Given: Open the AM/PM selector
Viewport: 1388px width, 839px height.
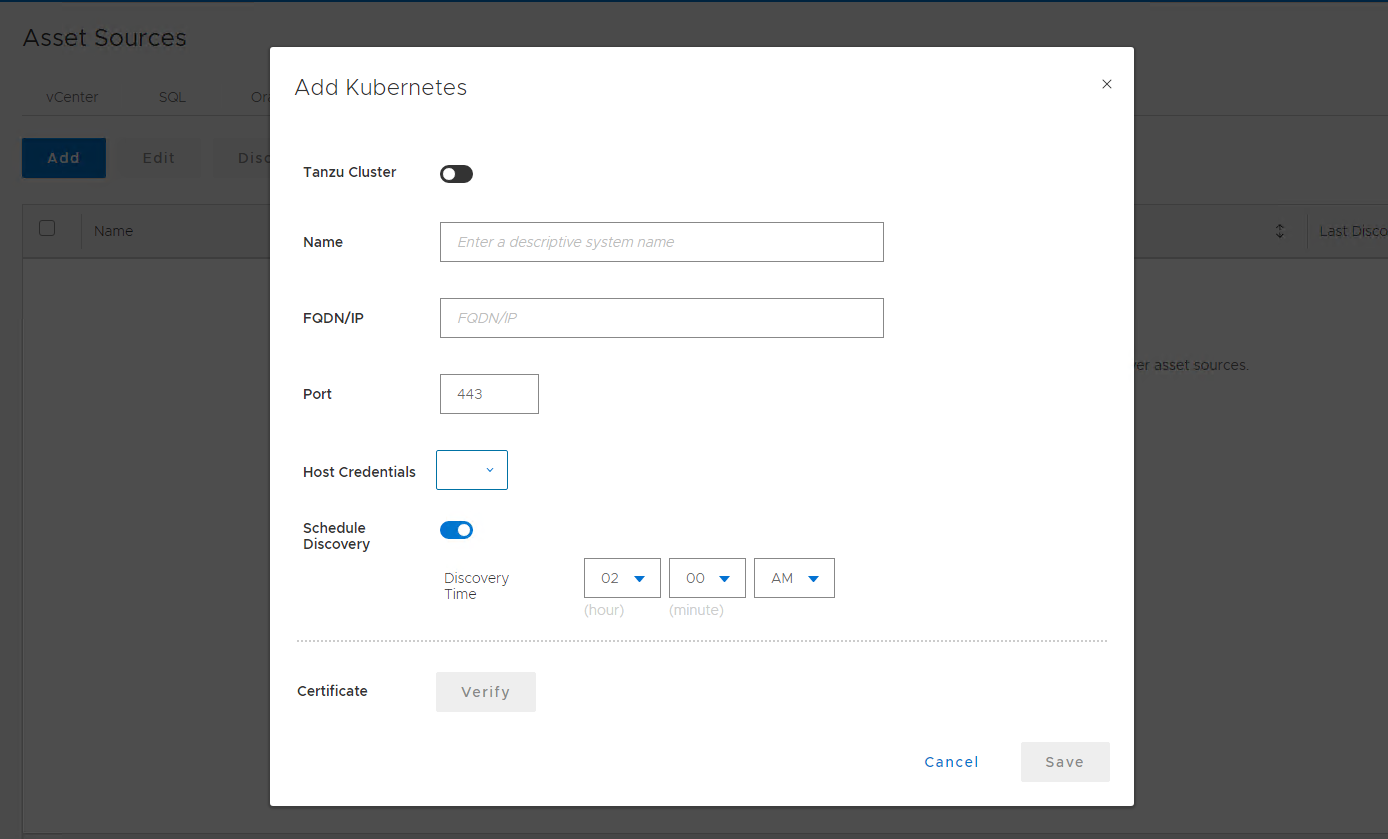Looking at the screenshot, I should (x=794, y=578).
